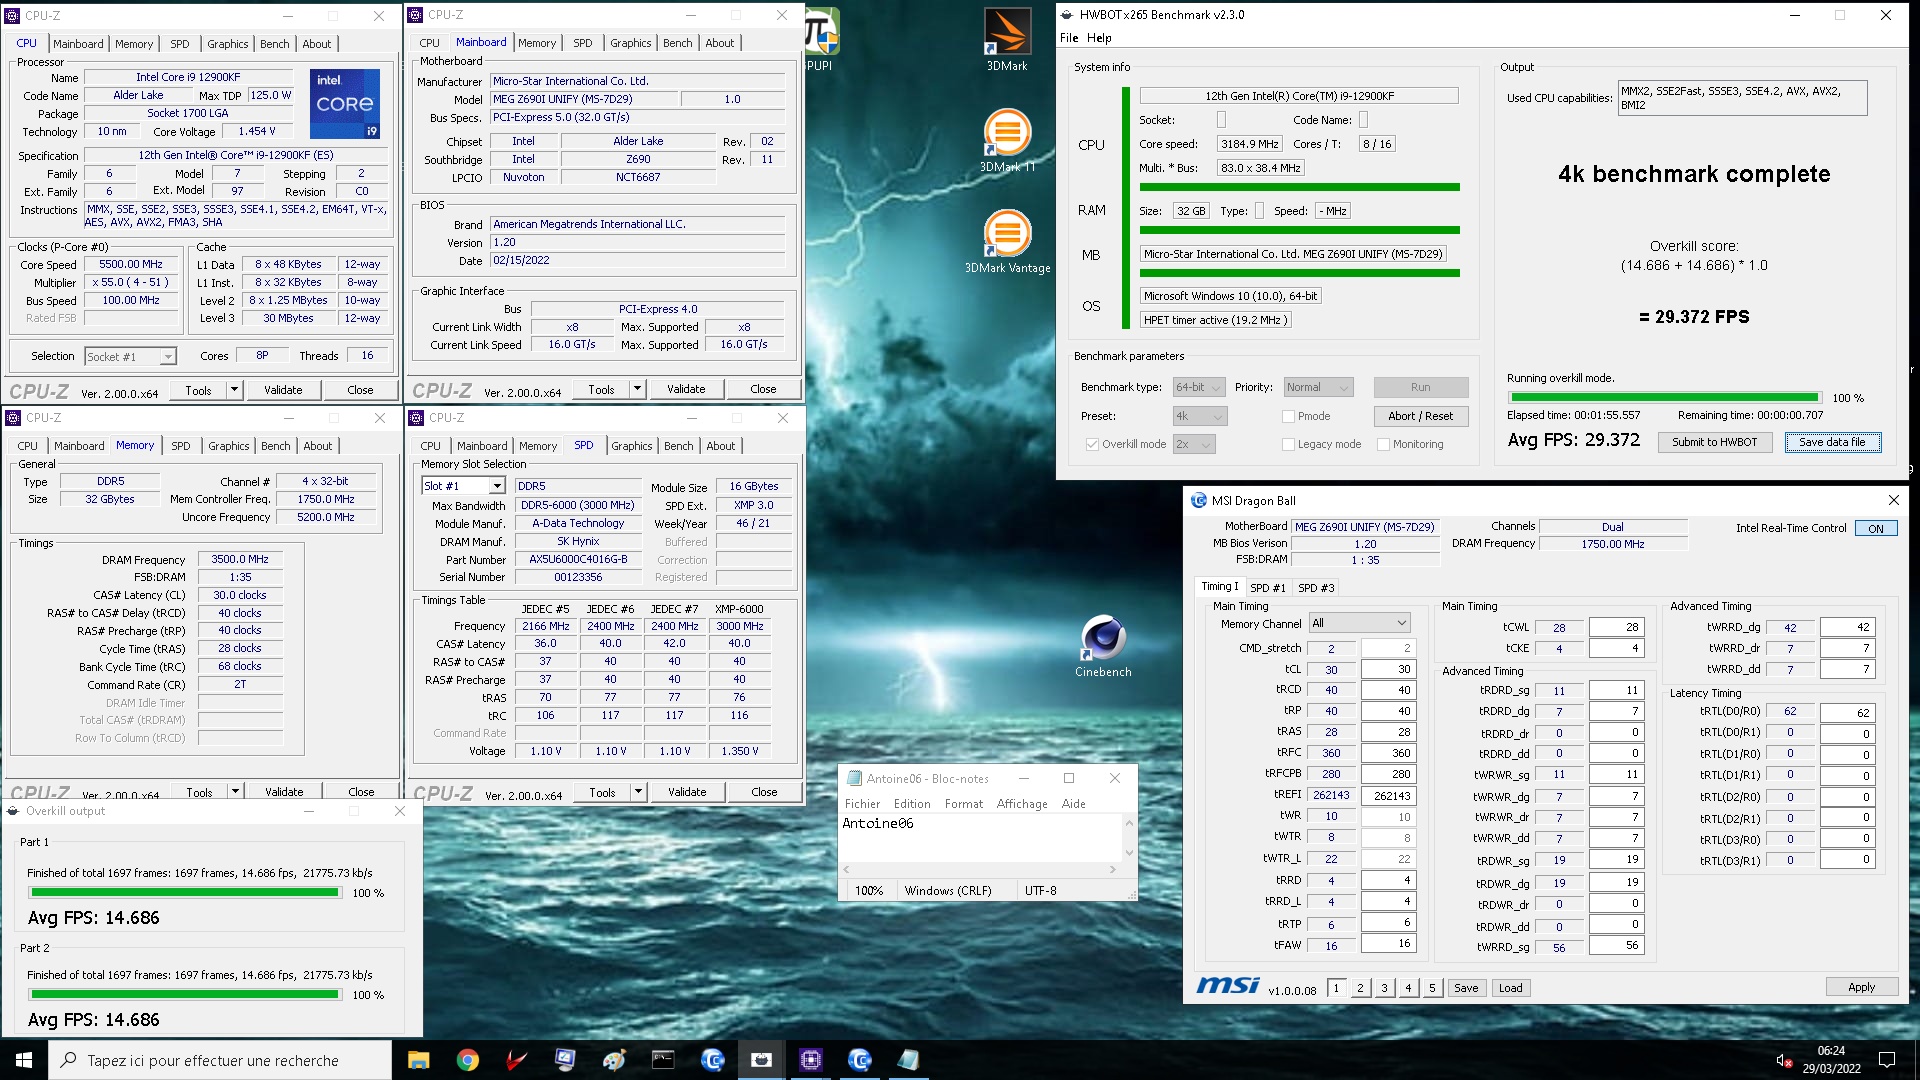Open MSI Afterburner red taskbar icon

click(x=516, y=1060)
